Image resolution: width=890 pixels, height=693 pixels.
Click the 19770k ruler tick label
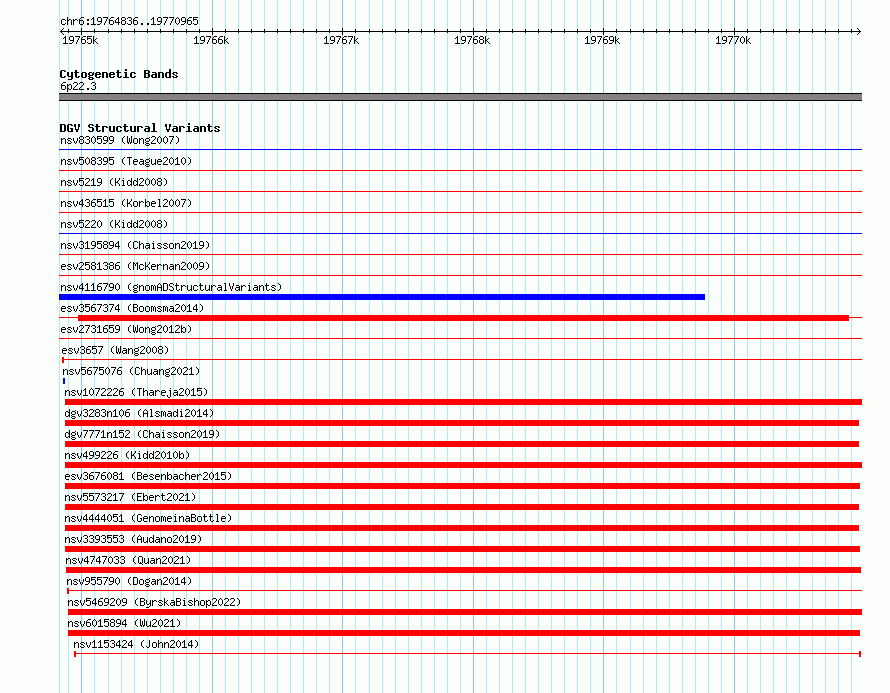point(733,40)
